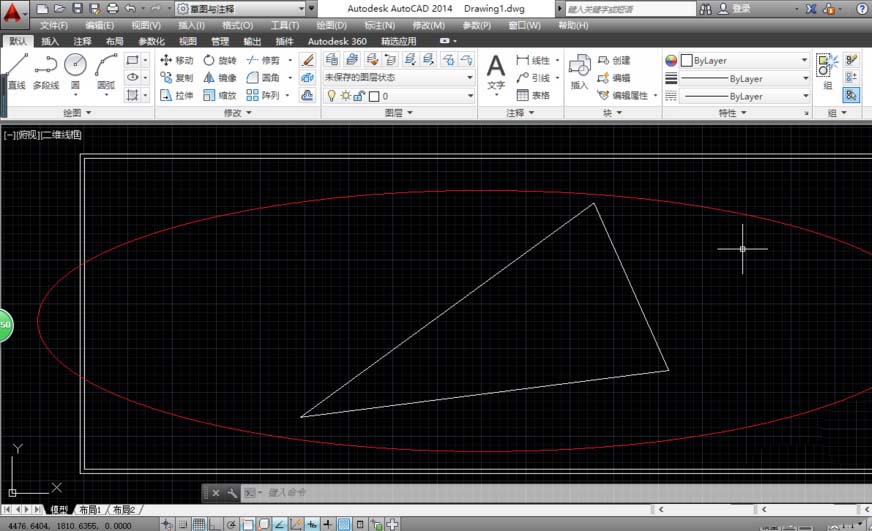This screenshot has width=872, height=531.
Task: Open the workspace dropdown 草图与注释
Action: pos(241,8)
